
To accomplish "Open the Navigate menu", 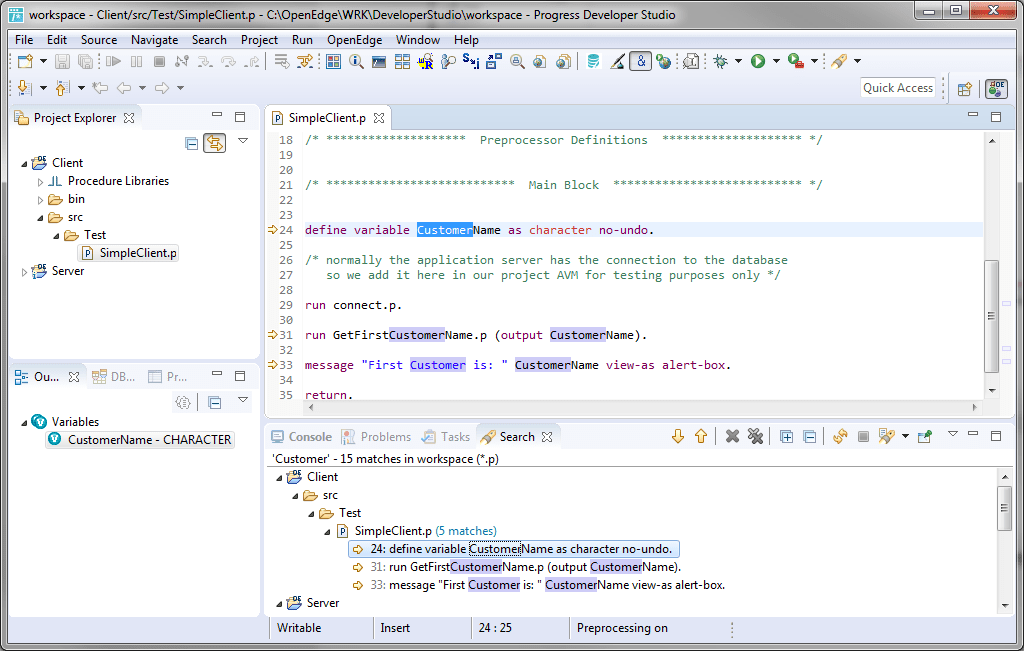I will (x=154, y=40).
